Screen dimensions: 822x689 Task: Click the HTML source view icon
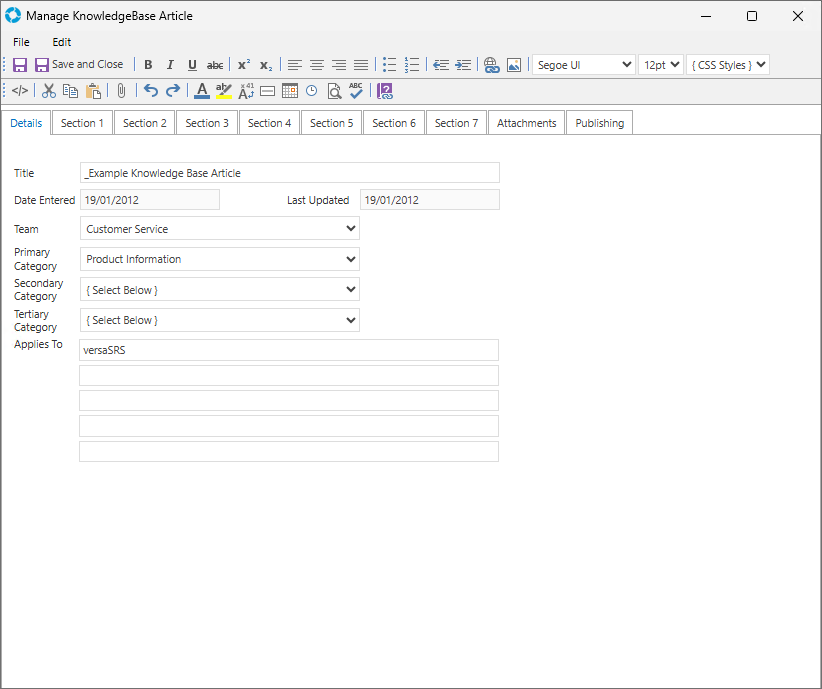[20, 91]
